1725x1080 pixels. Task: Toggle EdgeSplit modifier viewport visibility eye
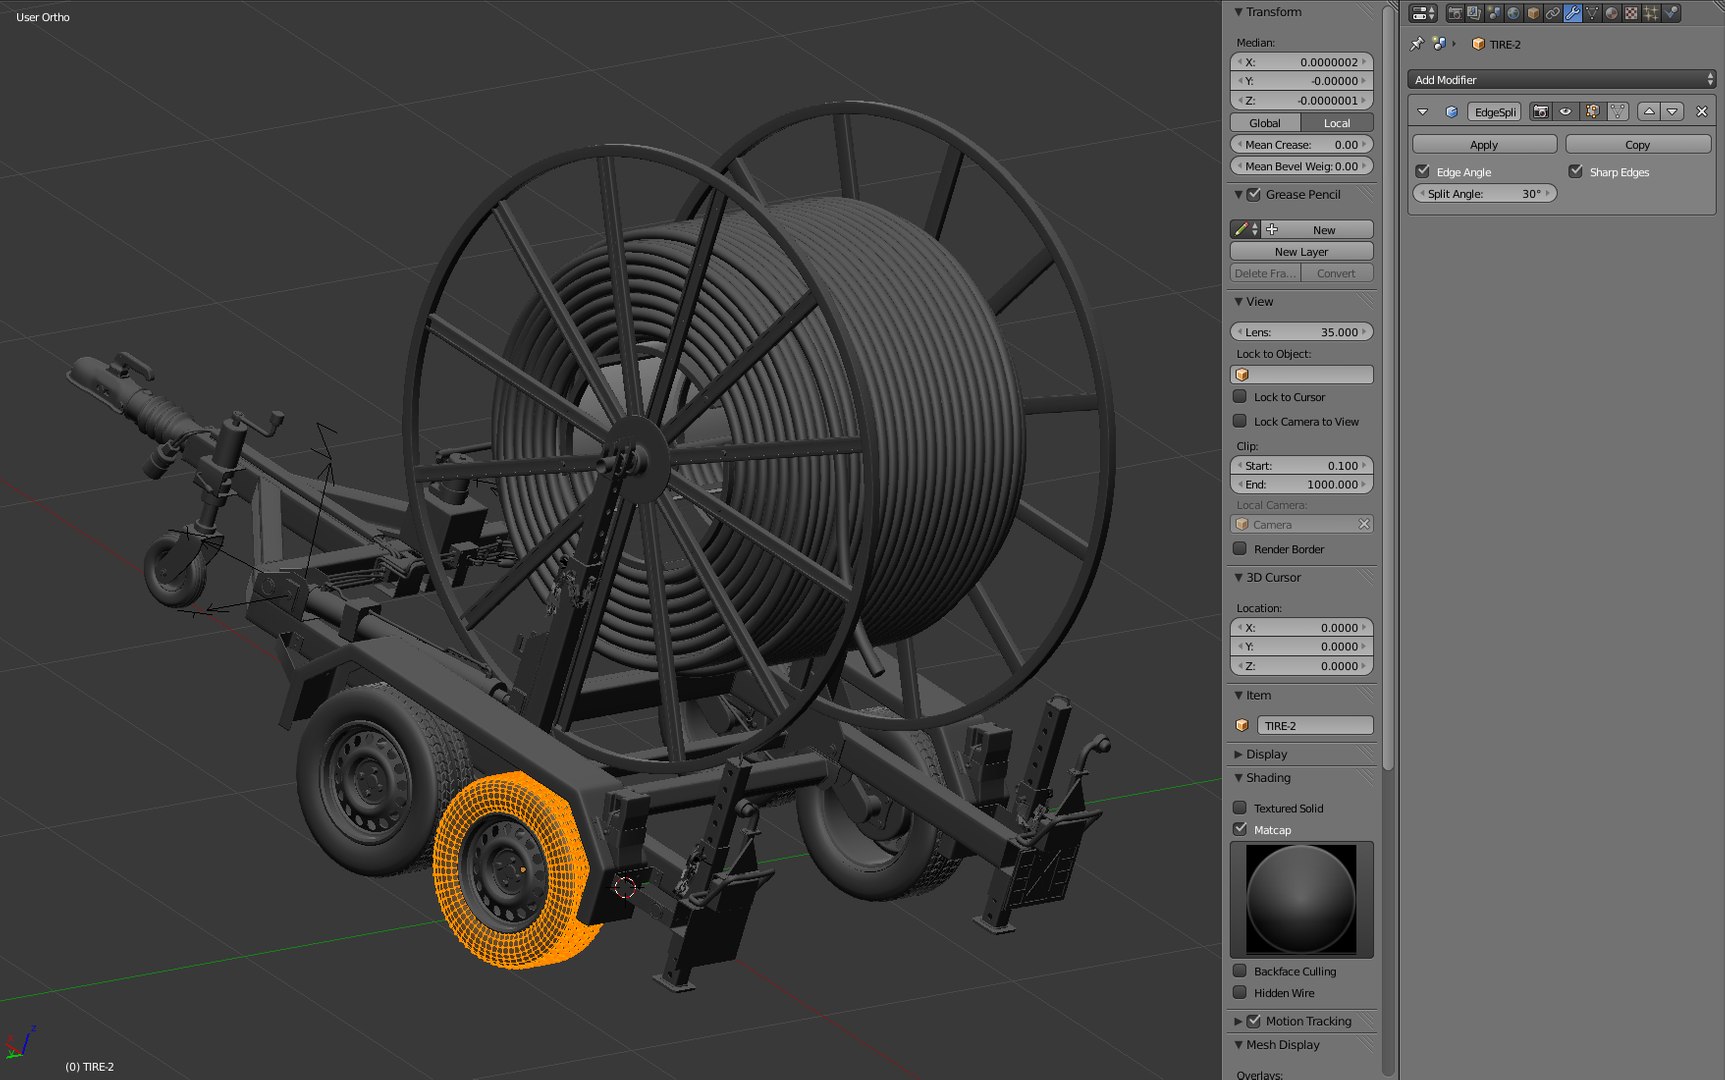coord(1566,112)
